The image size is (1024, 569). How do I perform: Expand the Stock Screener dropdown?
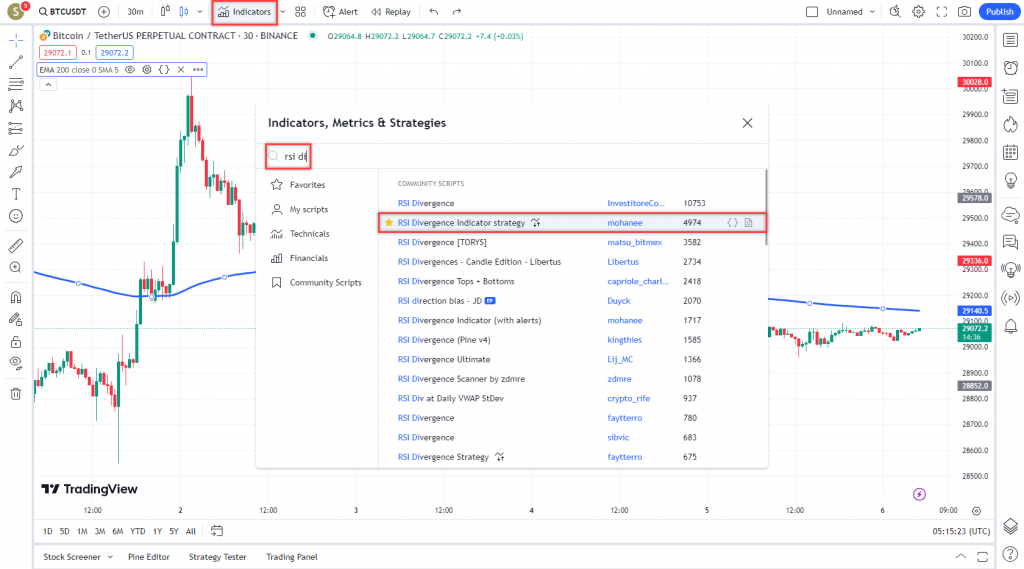(110, 557)
